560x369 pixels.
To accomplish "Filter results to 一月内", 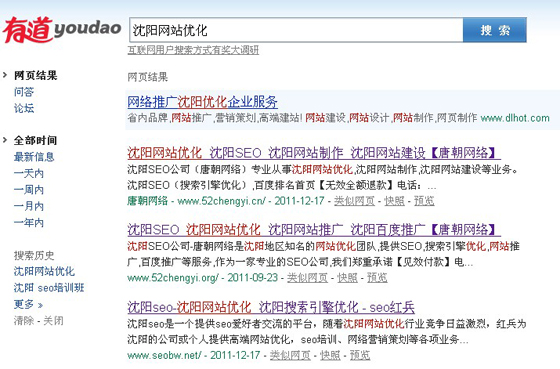I will [x=29, y=206].
